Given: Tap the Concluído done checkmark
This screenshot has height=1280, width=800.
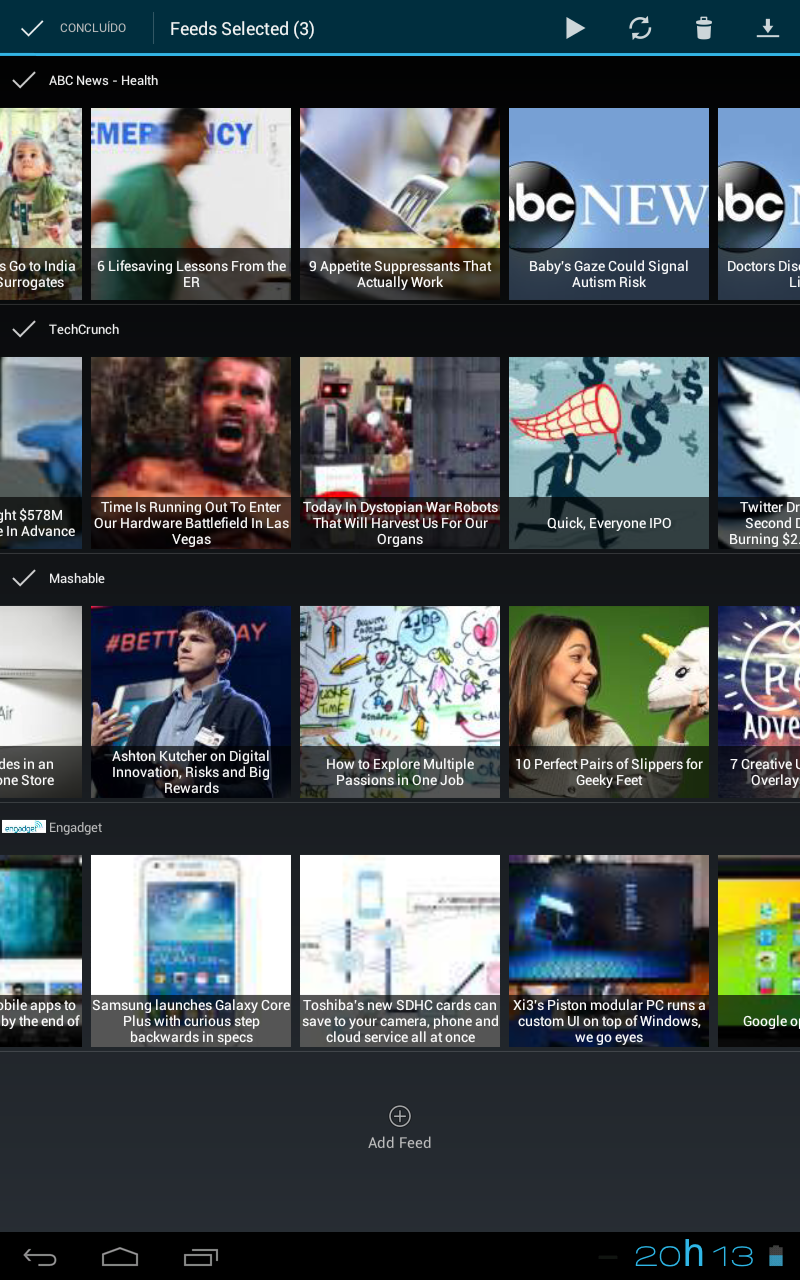Looking at the screenshot, I should click(x=32, y=28).
